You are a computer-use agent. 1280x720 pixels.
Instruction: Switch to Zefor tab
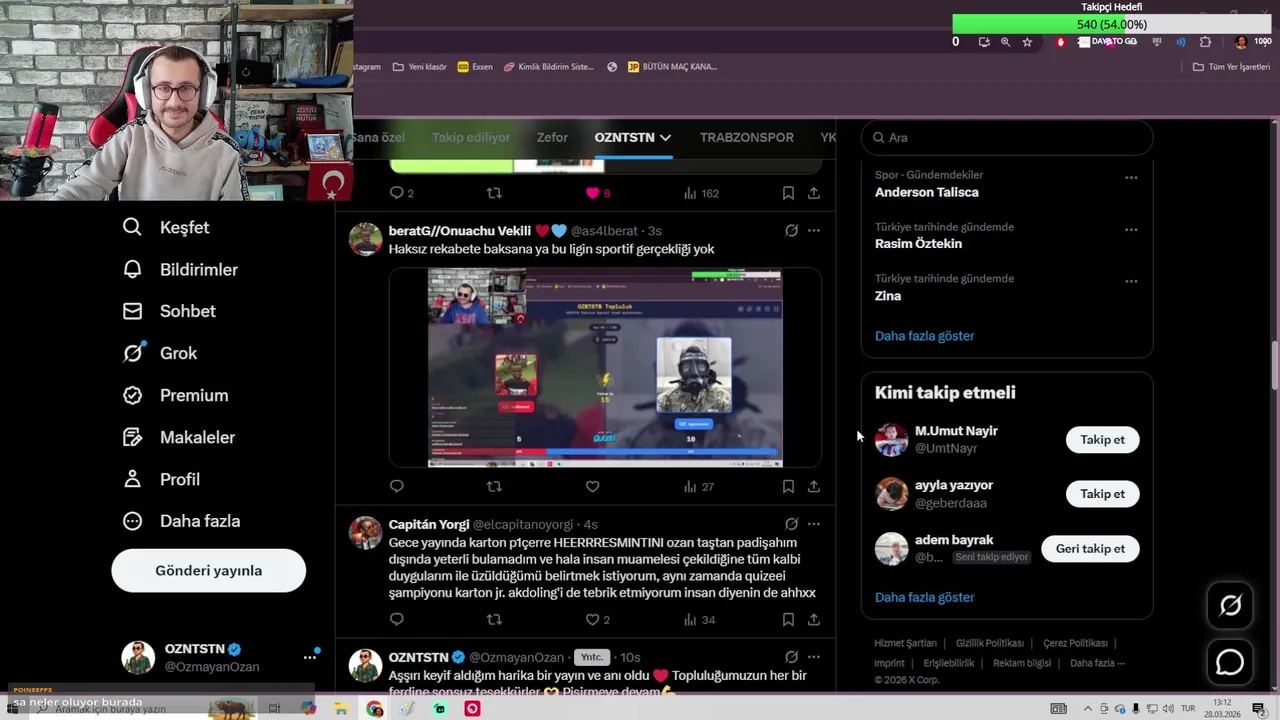pyautogui.click(x=552, y=137)
